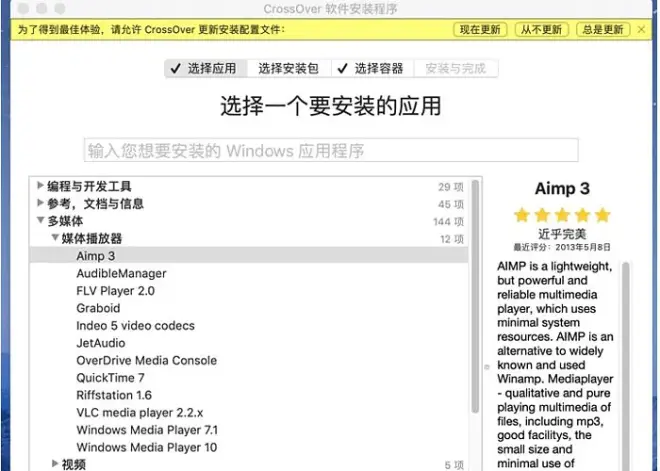
Task: Choose the 总是更新 option
Action: click(603, 29)
